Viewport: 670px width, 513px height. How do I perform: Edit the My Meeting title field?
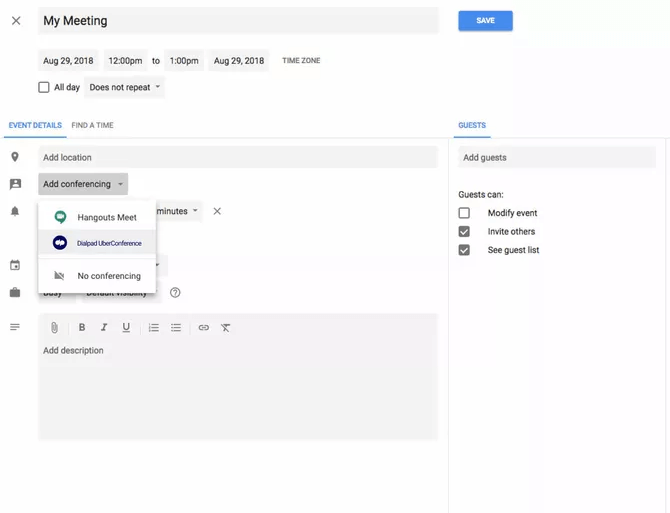click(238, 21)
